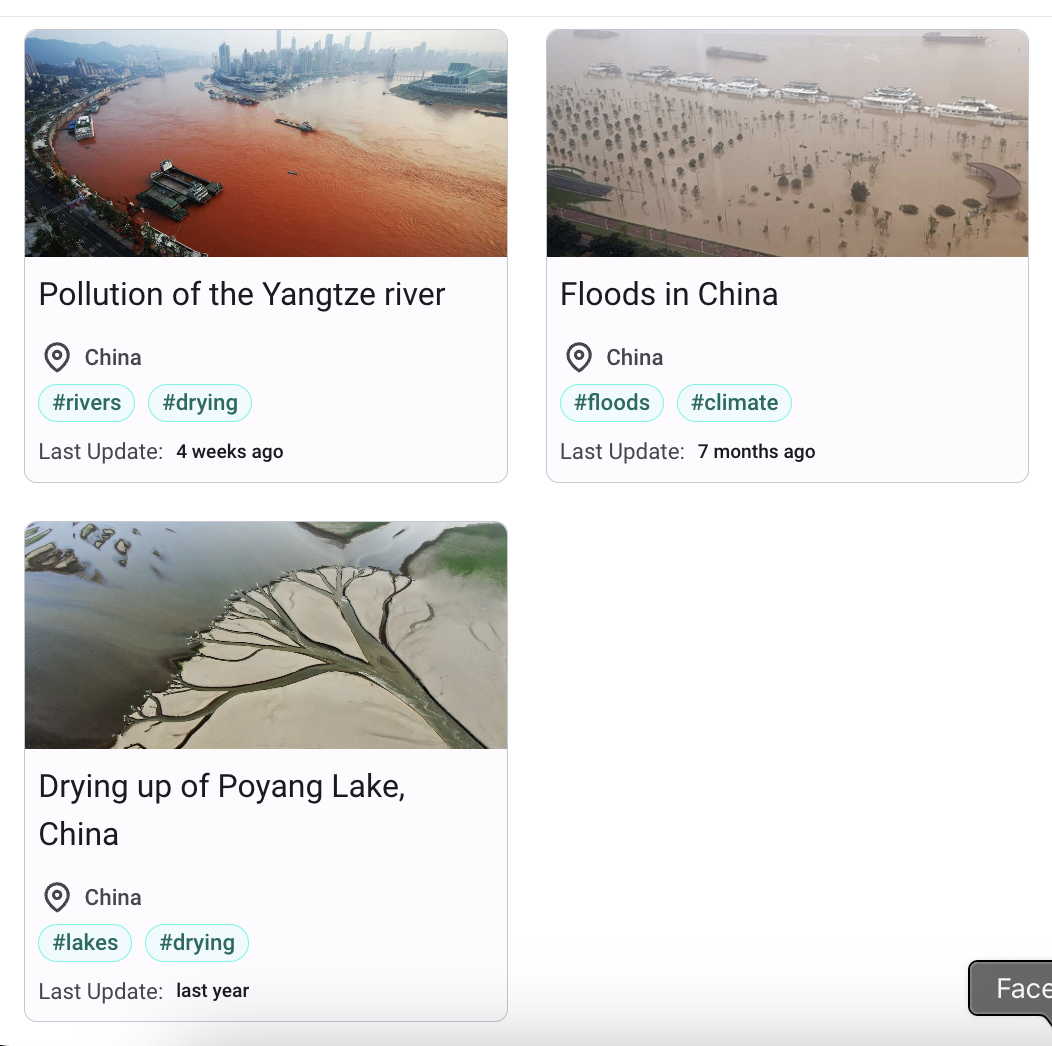The height and width of the screenshot is (1046, 1052).
Task: Select #drying tag on Yangtze river card
Action: point(200,403)
